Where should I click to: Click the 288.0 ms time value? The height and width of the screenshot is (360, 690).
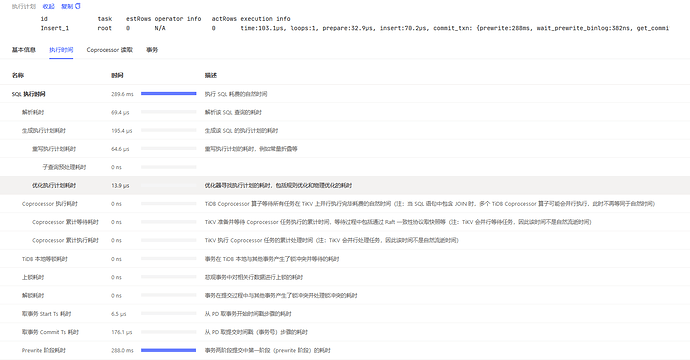(x=122, y=351)
